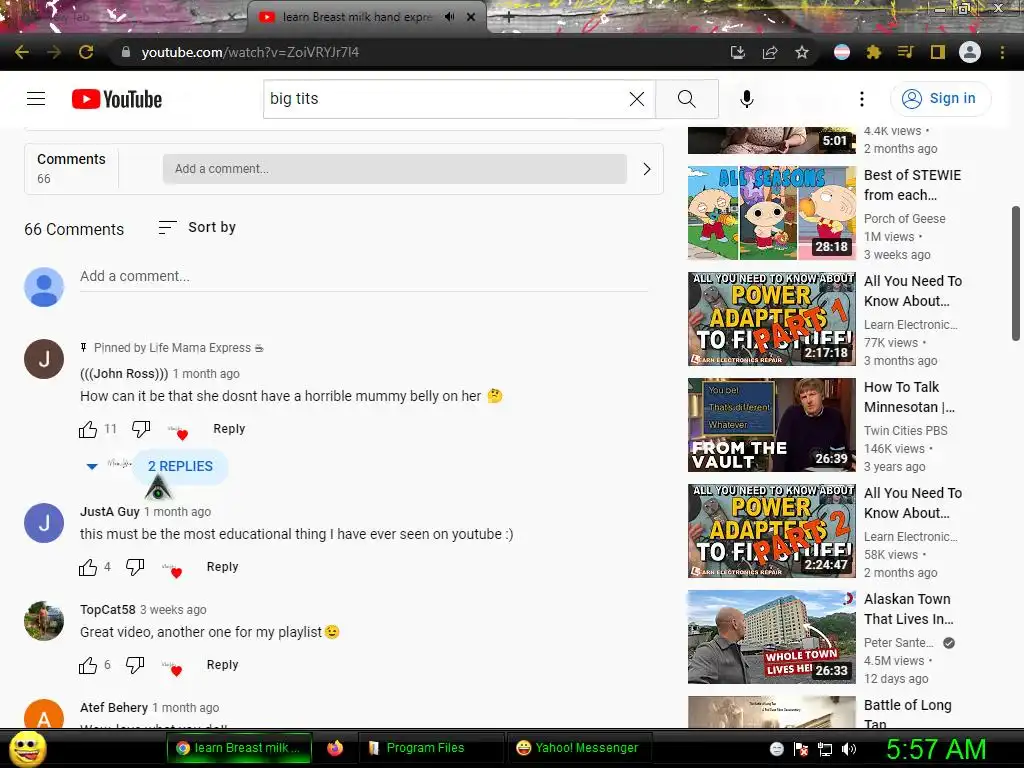Viewport: 1024px width, 768px height.
Task: Open Power Adapters Part 1 thumbnail
Action: click(x=771, y=319)
